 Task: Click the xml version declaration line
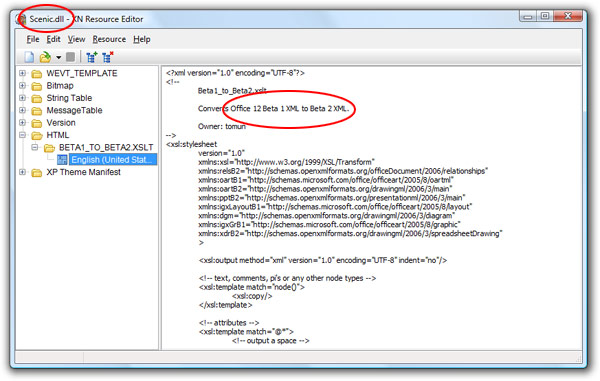click(x=235, y=73)
